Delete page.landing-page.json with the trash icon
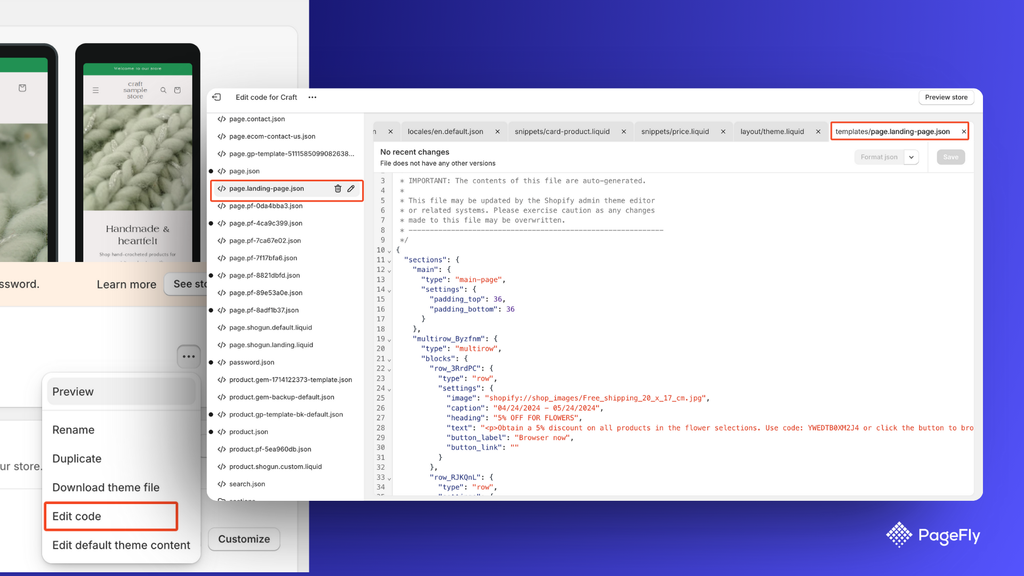1024x576 pixels. 338,189
